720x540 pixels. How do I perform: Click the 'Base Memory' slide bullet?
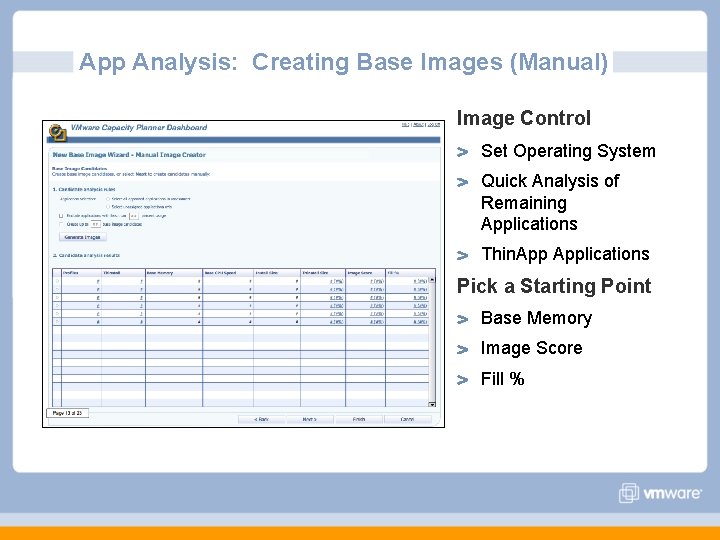[536, 318]
